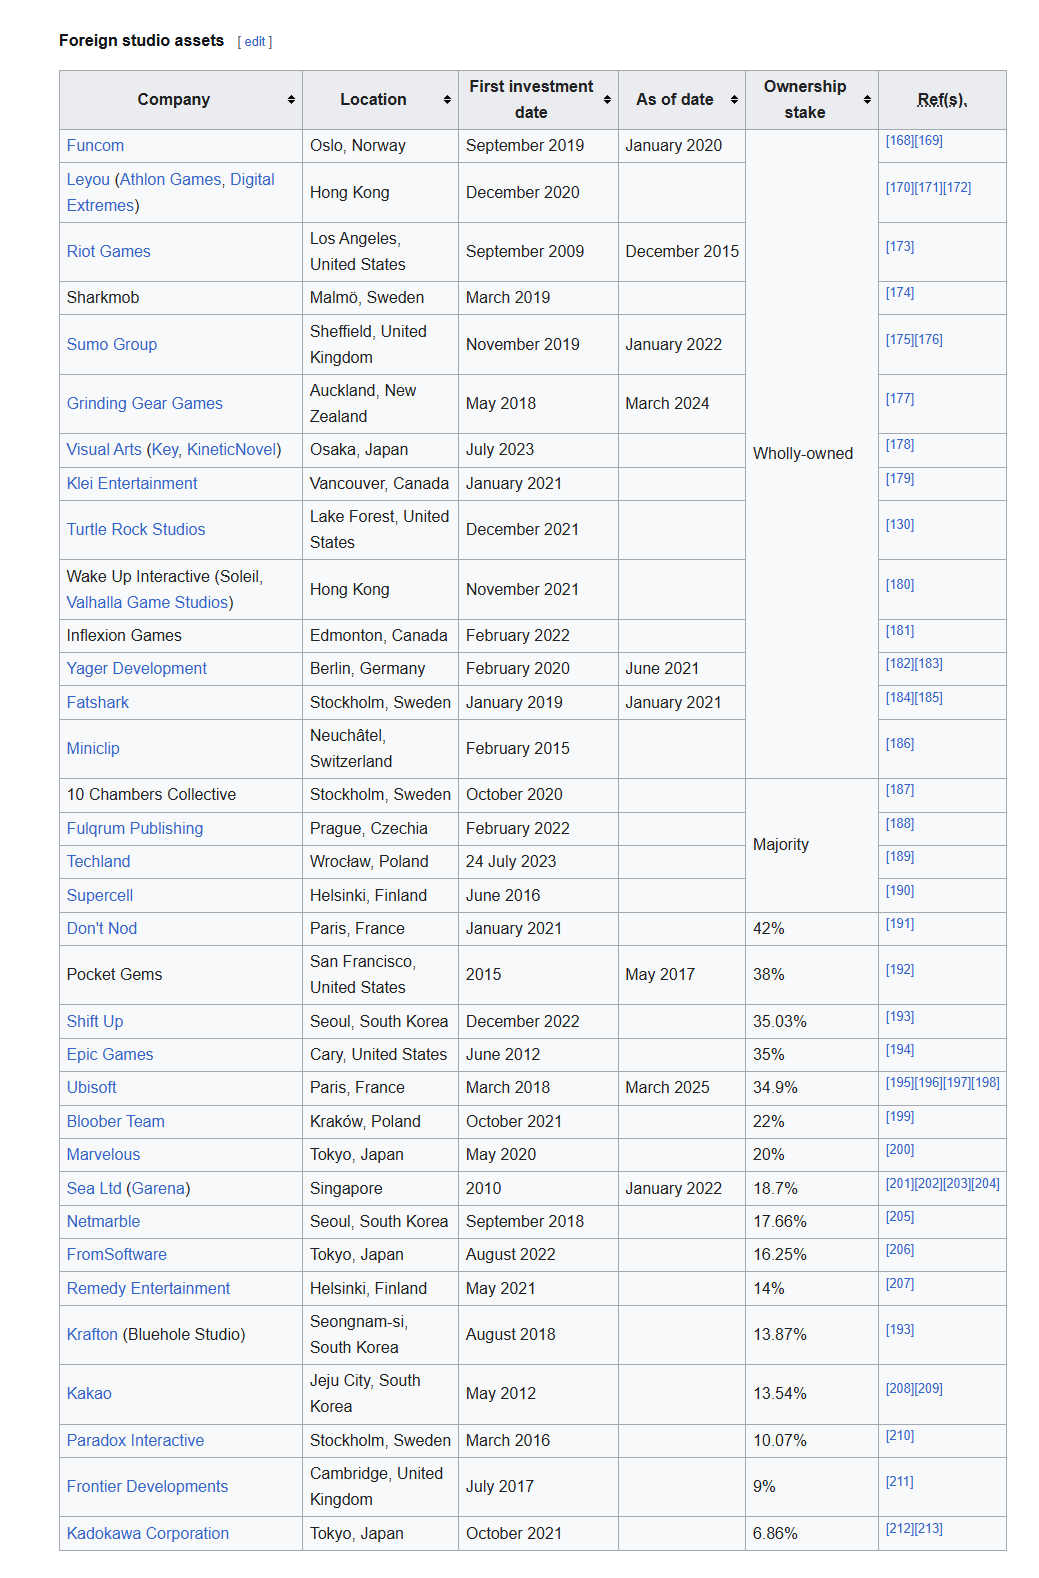Open the Riot Games link
This screenshot has width=1039, height=1578.
click(x=108, y=252)
